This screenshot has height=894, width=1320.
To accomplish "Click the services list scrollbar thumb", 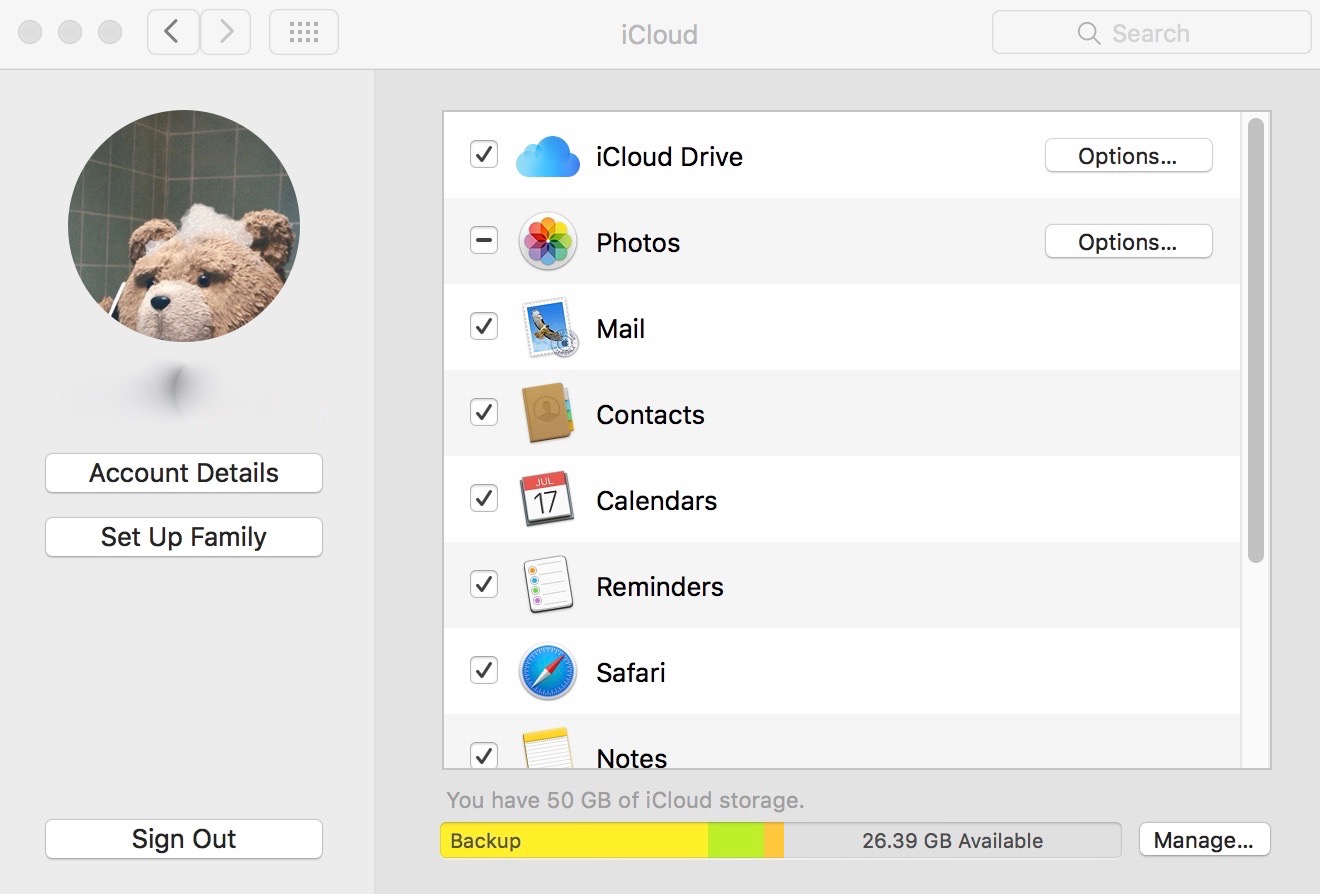I will point(1256,340).
